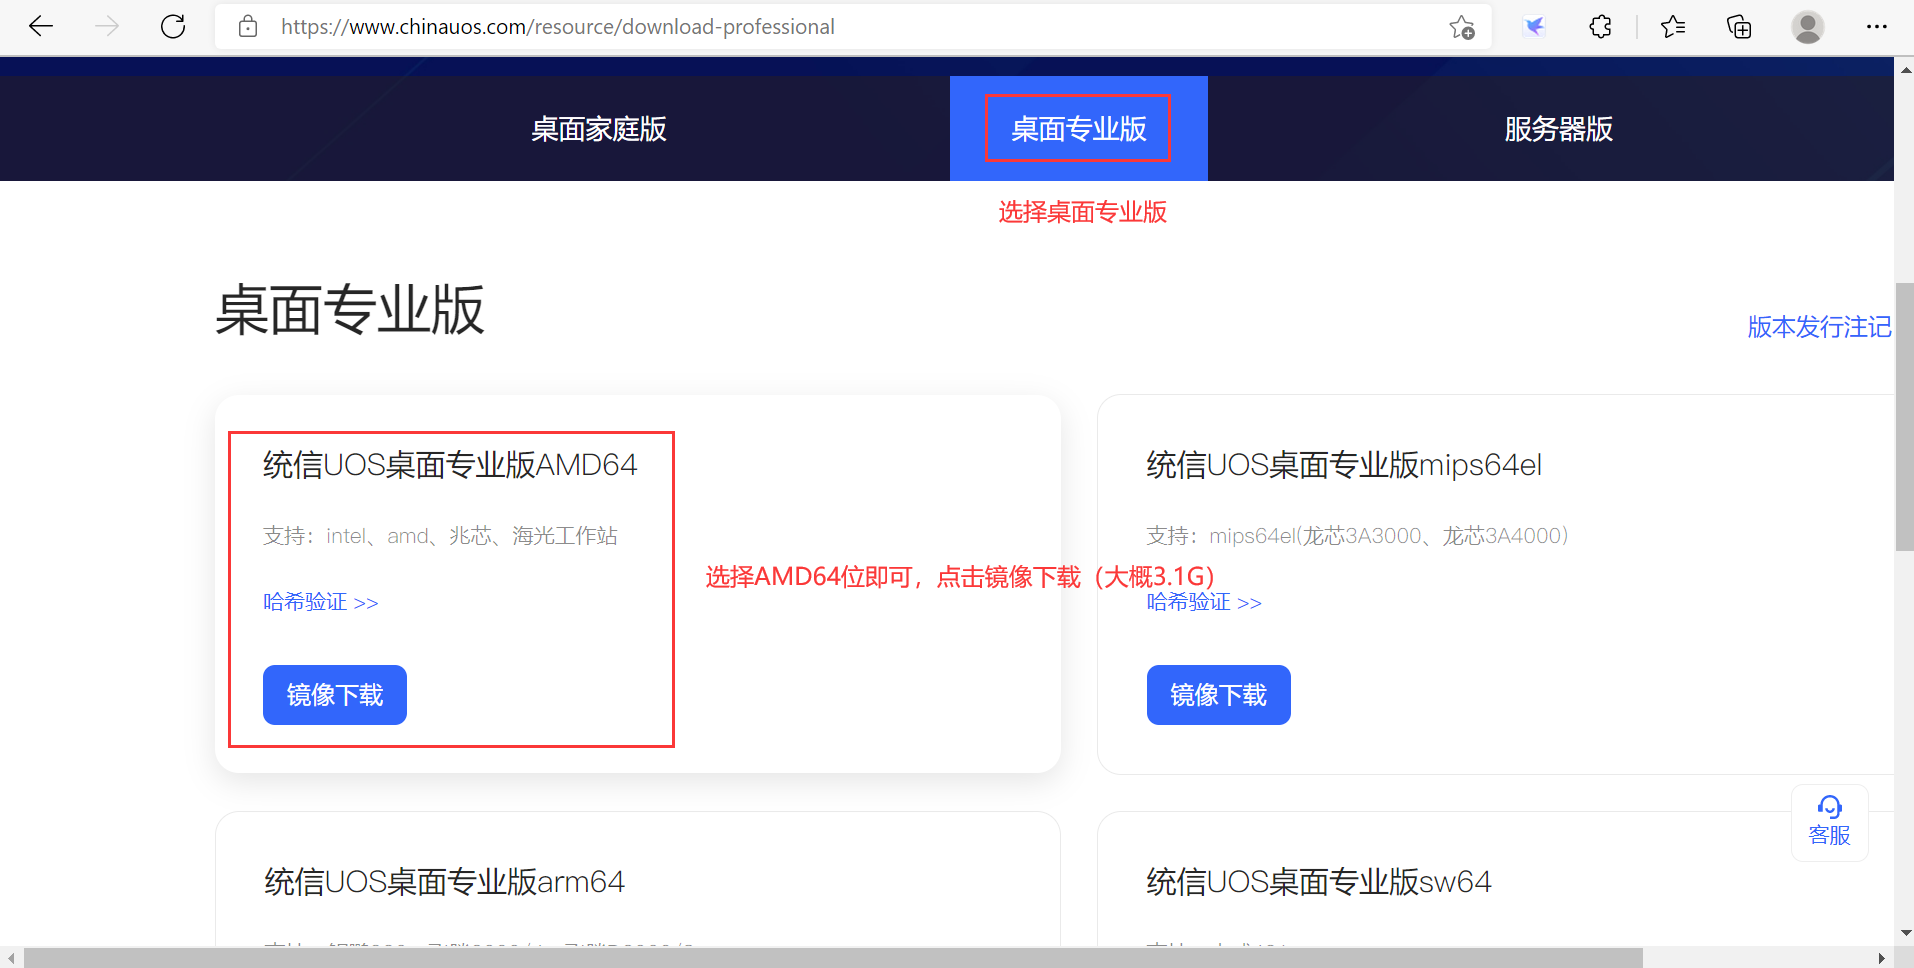Open 哈希验证 link under AMD64 edition

point(321,602)
